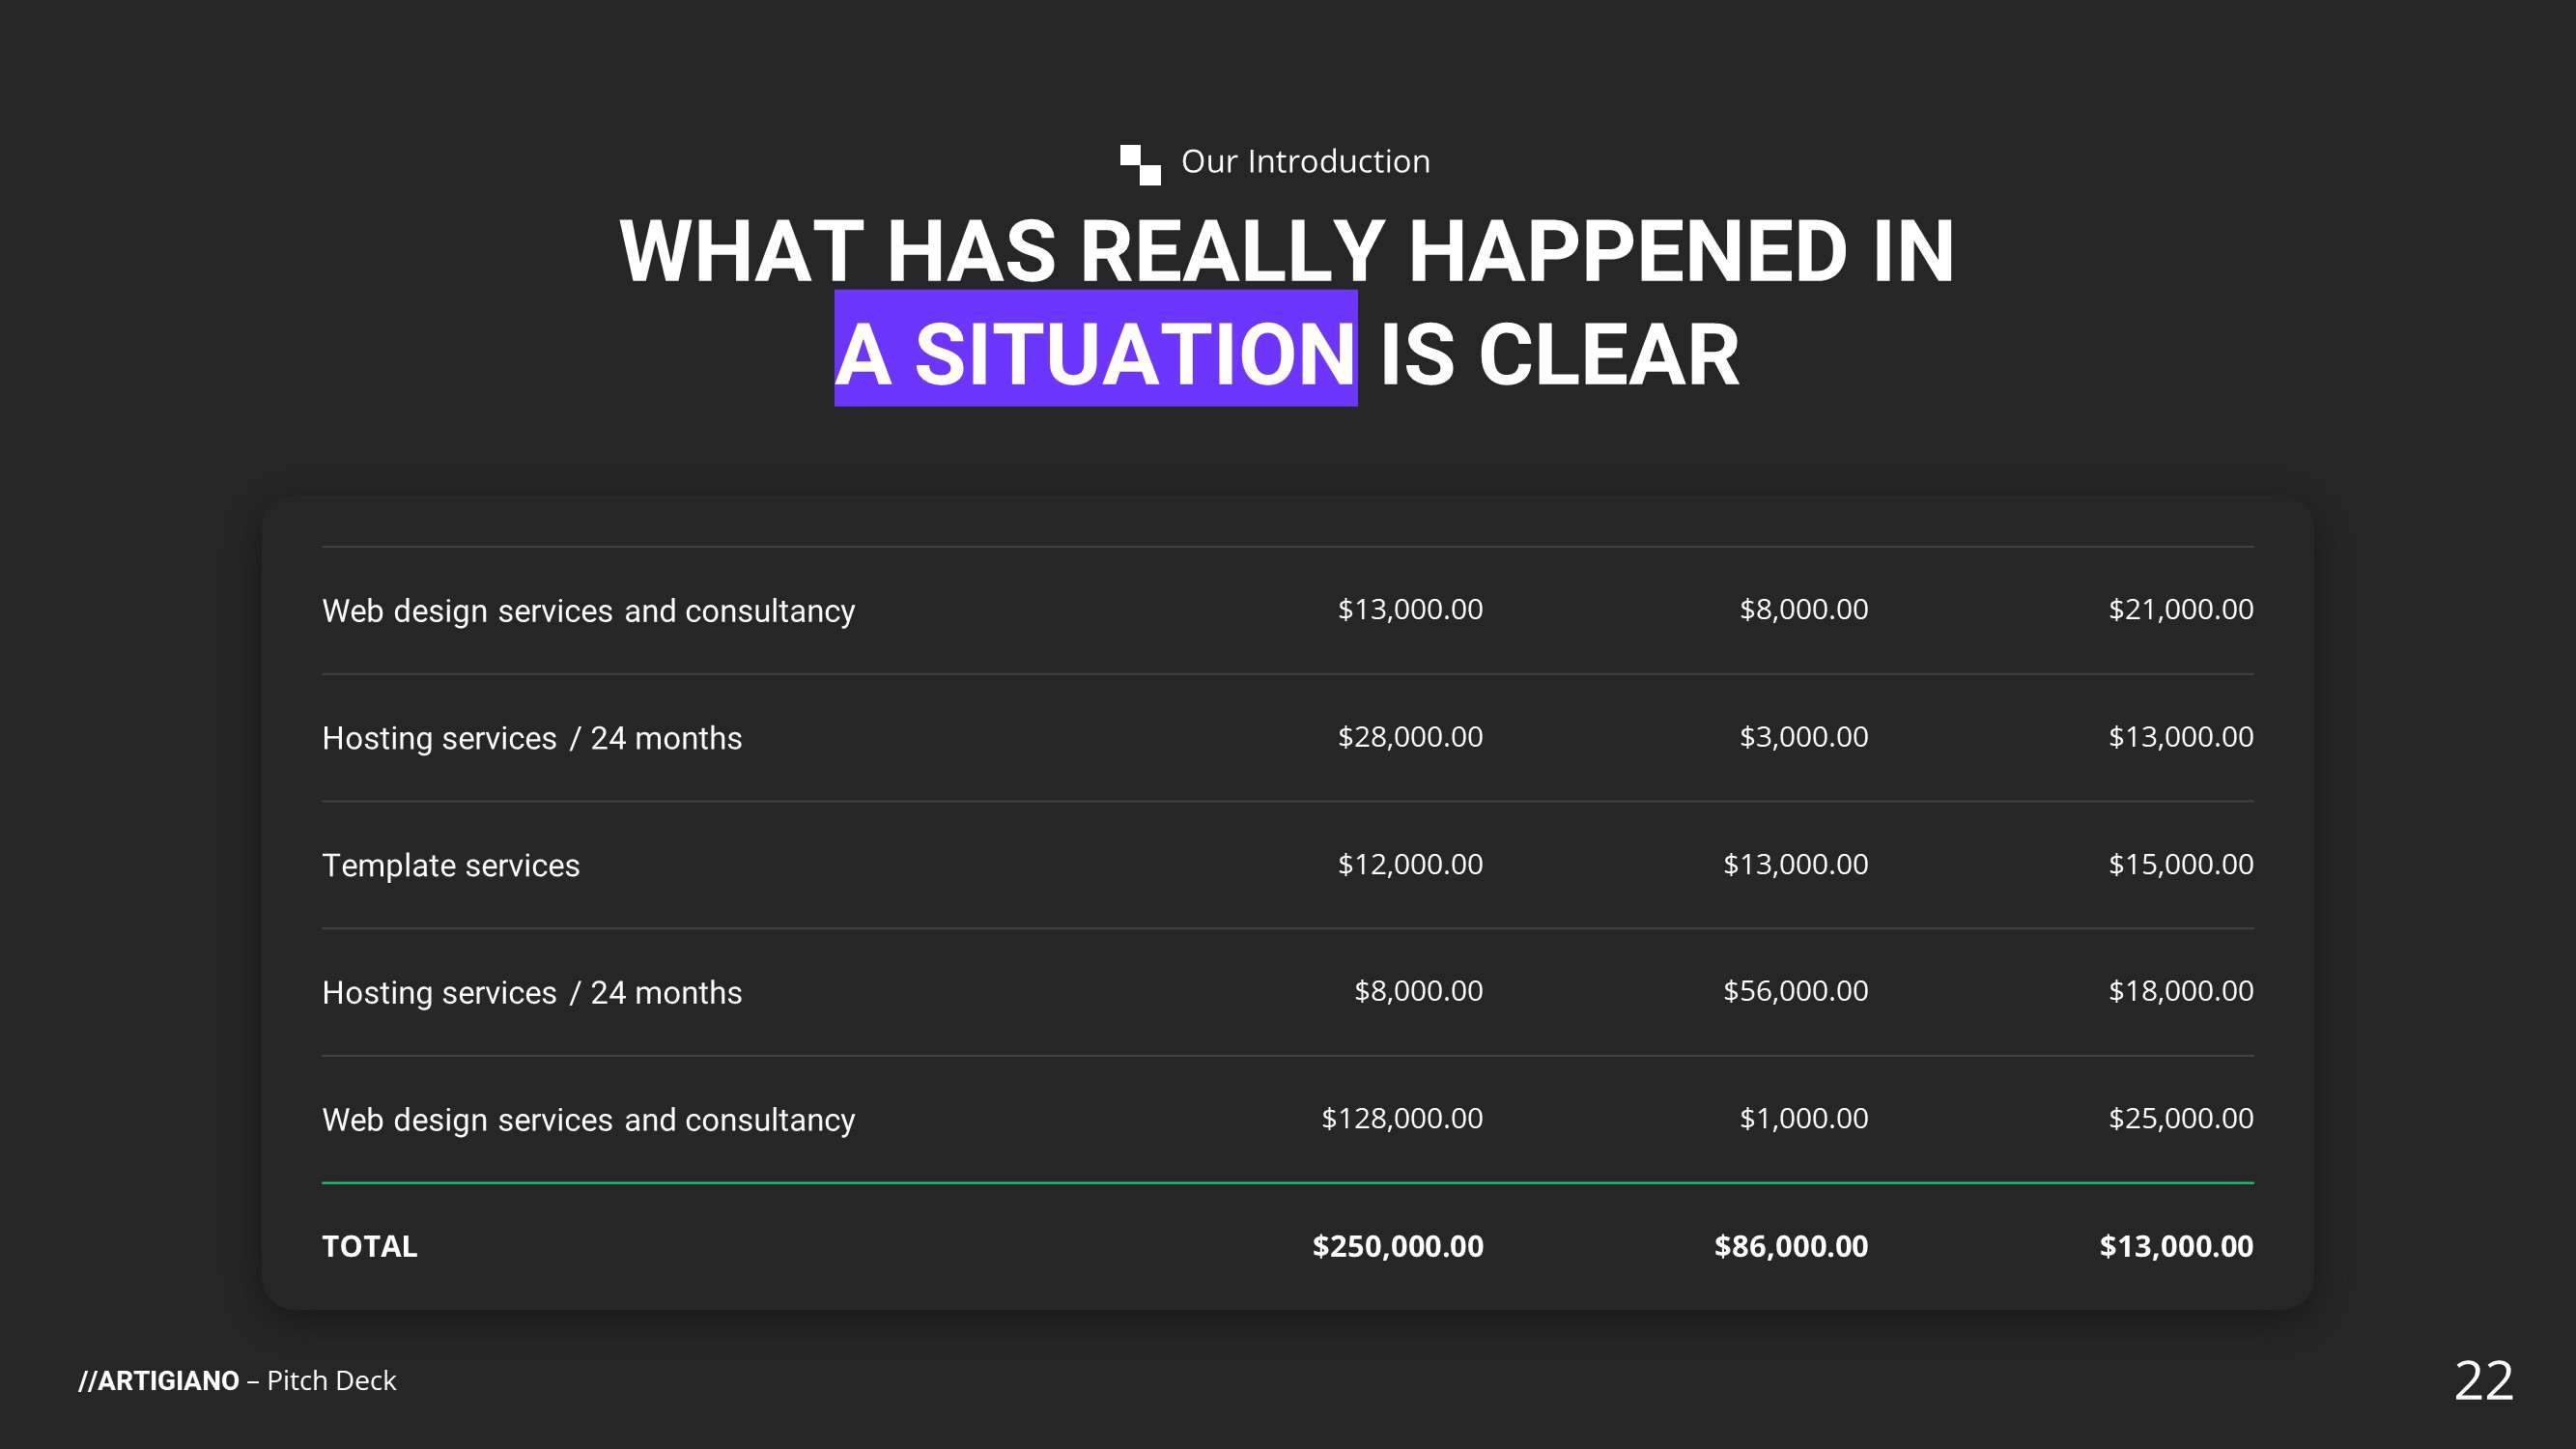Click the $250,000.00 total figure
The width and height of the screenshot is (2576, 1449).
(1397, 1247)
